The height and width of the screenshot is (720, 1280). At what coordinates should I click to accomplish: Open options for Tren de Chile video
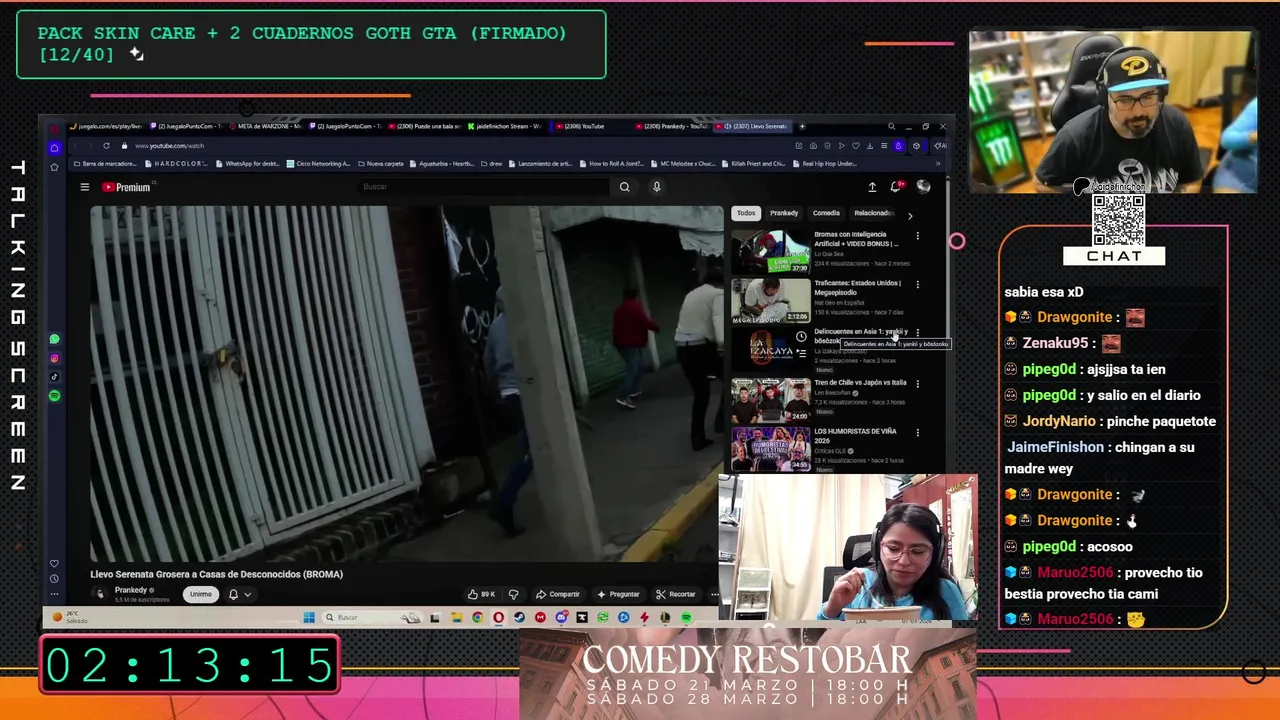pyautogui.click(x=917, y=383)
